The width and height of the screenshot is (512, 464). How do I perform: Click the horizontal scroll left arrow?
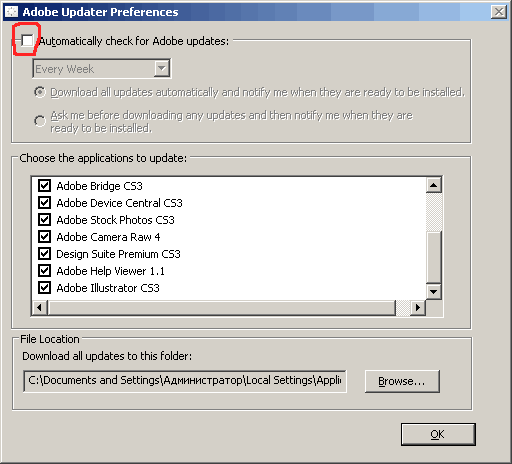tap(40, 307)
